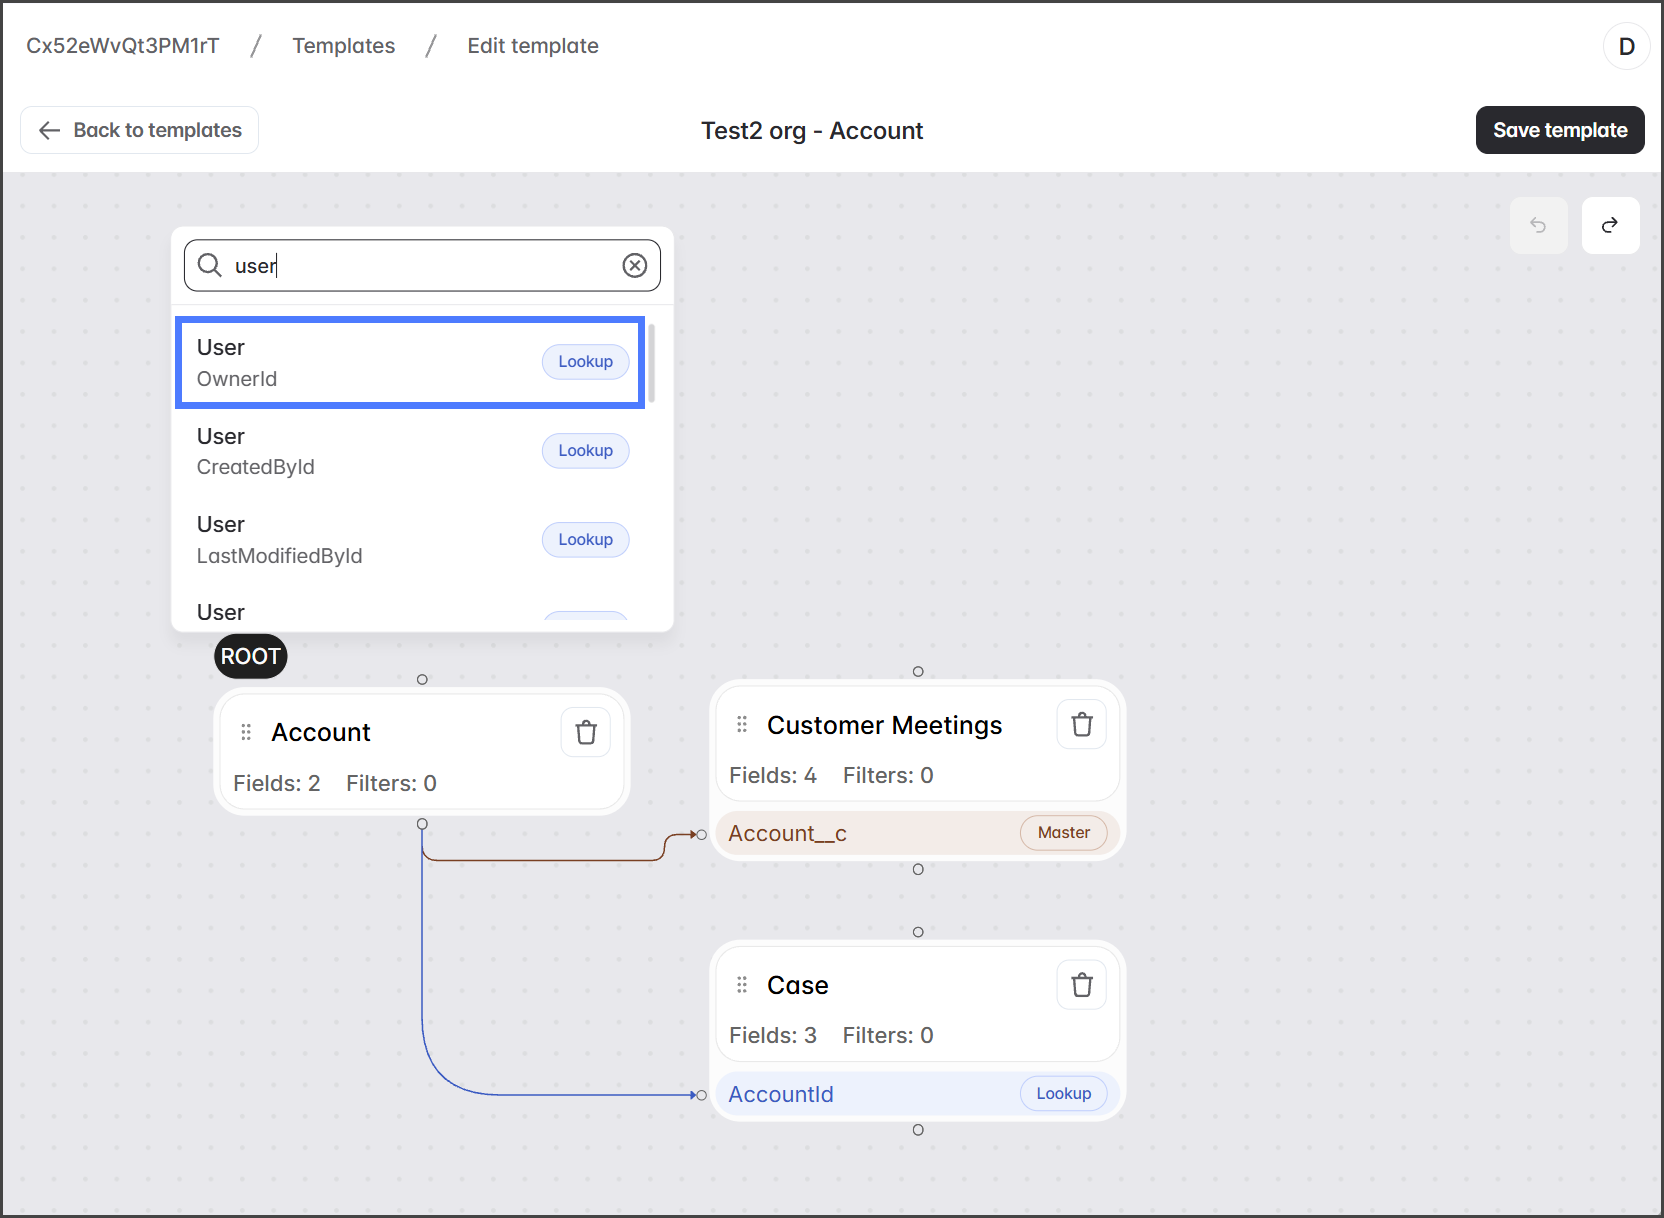
Task: Select User OwnerId lookup option
Action: coord(410,362)
